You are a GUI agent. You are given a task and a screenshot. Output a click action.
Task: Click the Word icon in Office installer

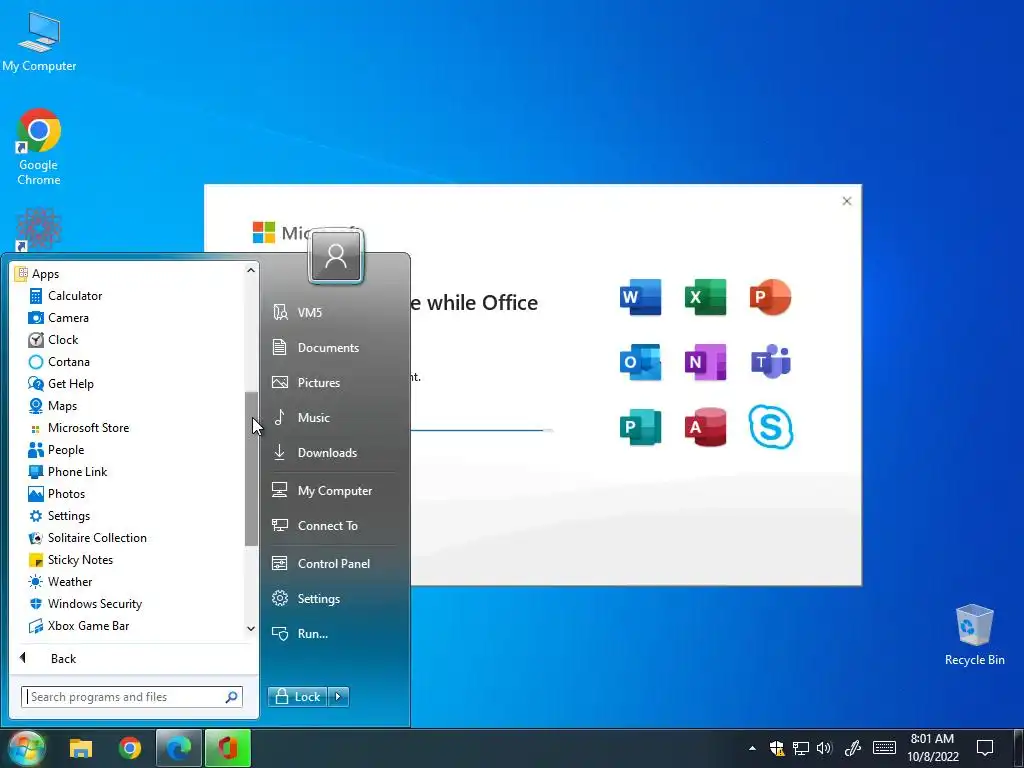pyautogui.click(x=640, y=297)
